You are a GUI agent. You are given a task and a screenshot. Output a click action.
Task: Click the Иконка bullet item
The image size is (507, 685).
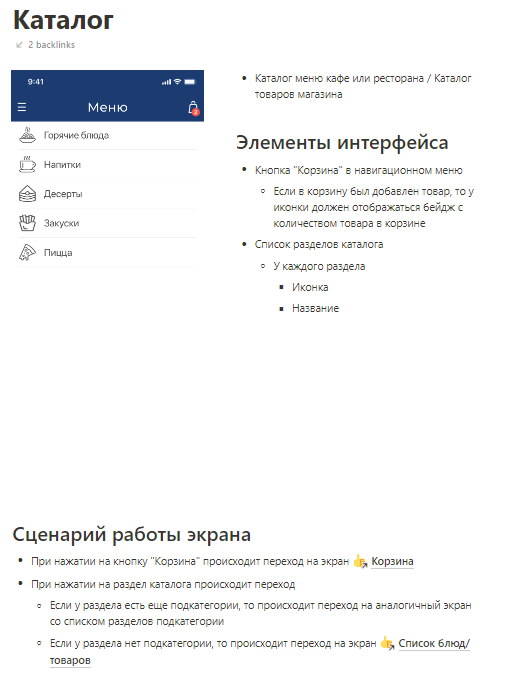pos(310,287)
